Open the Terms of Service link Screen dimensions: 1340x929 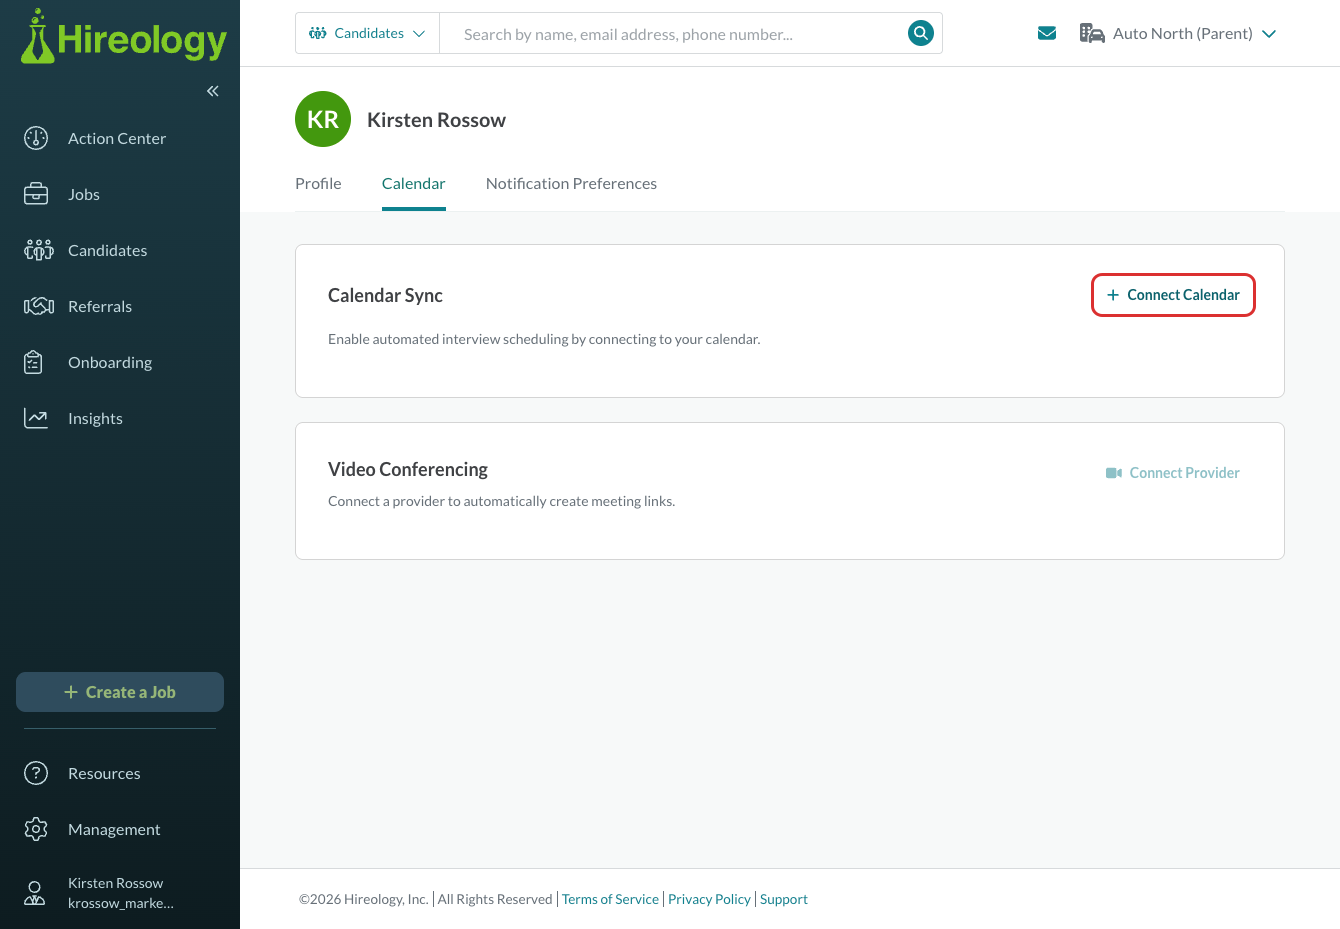click(610, 899)
